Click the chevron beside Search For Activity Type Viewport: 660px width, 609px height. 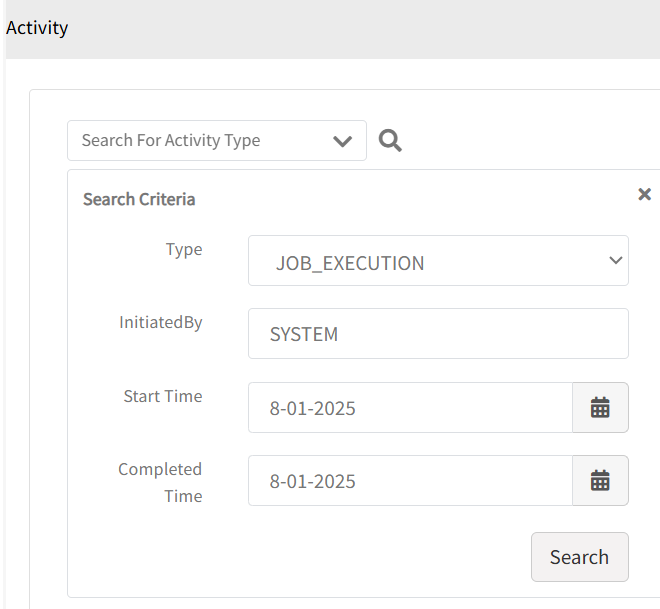tap(342, 141)
